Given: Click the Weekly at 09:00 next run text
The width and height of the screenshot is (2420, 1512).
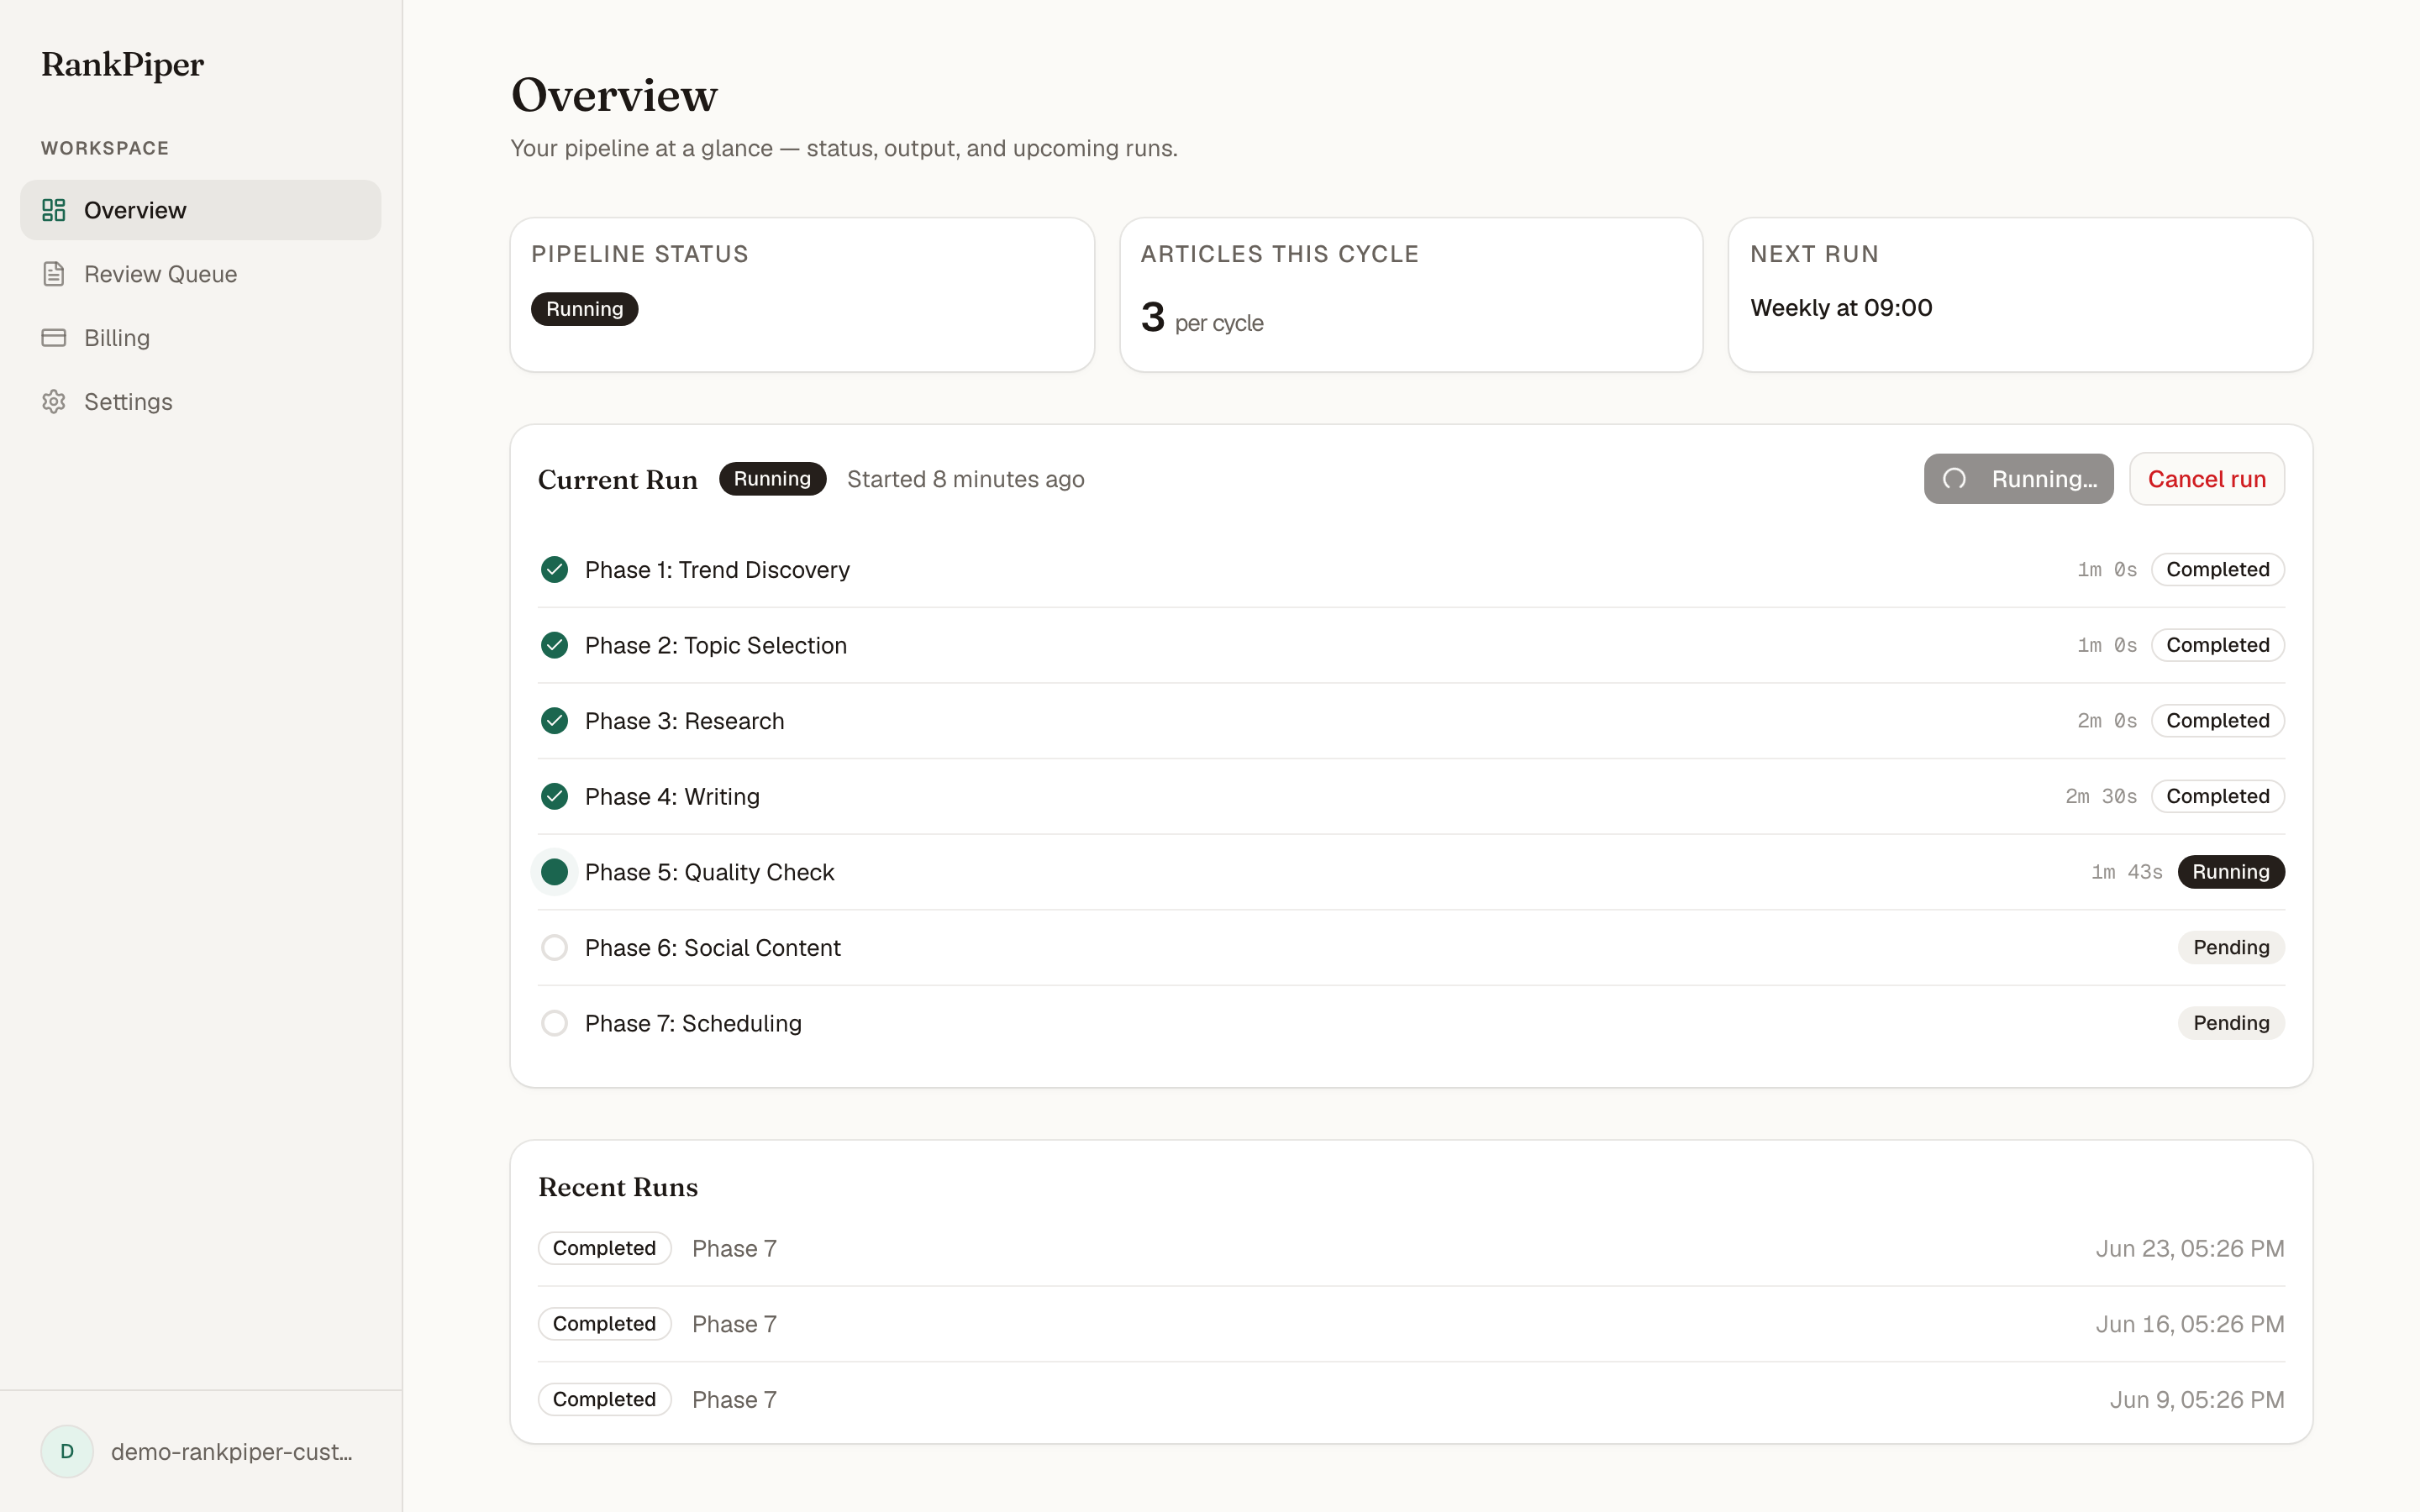Looking at the screenshot, I should click(1841, 308).
